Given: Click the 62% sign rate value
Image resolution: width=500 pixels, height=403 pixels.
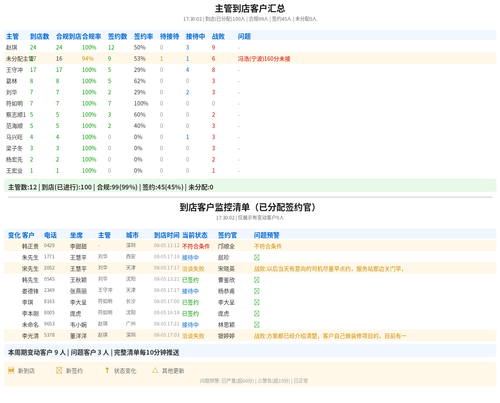Looking at the screenshot, I should pyautogui.click(x=140, y=81).
